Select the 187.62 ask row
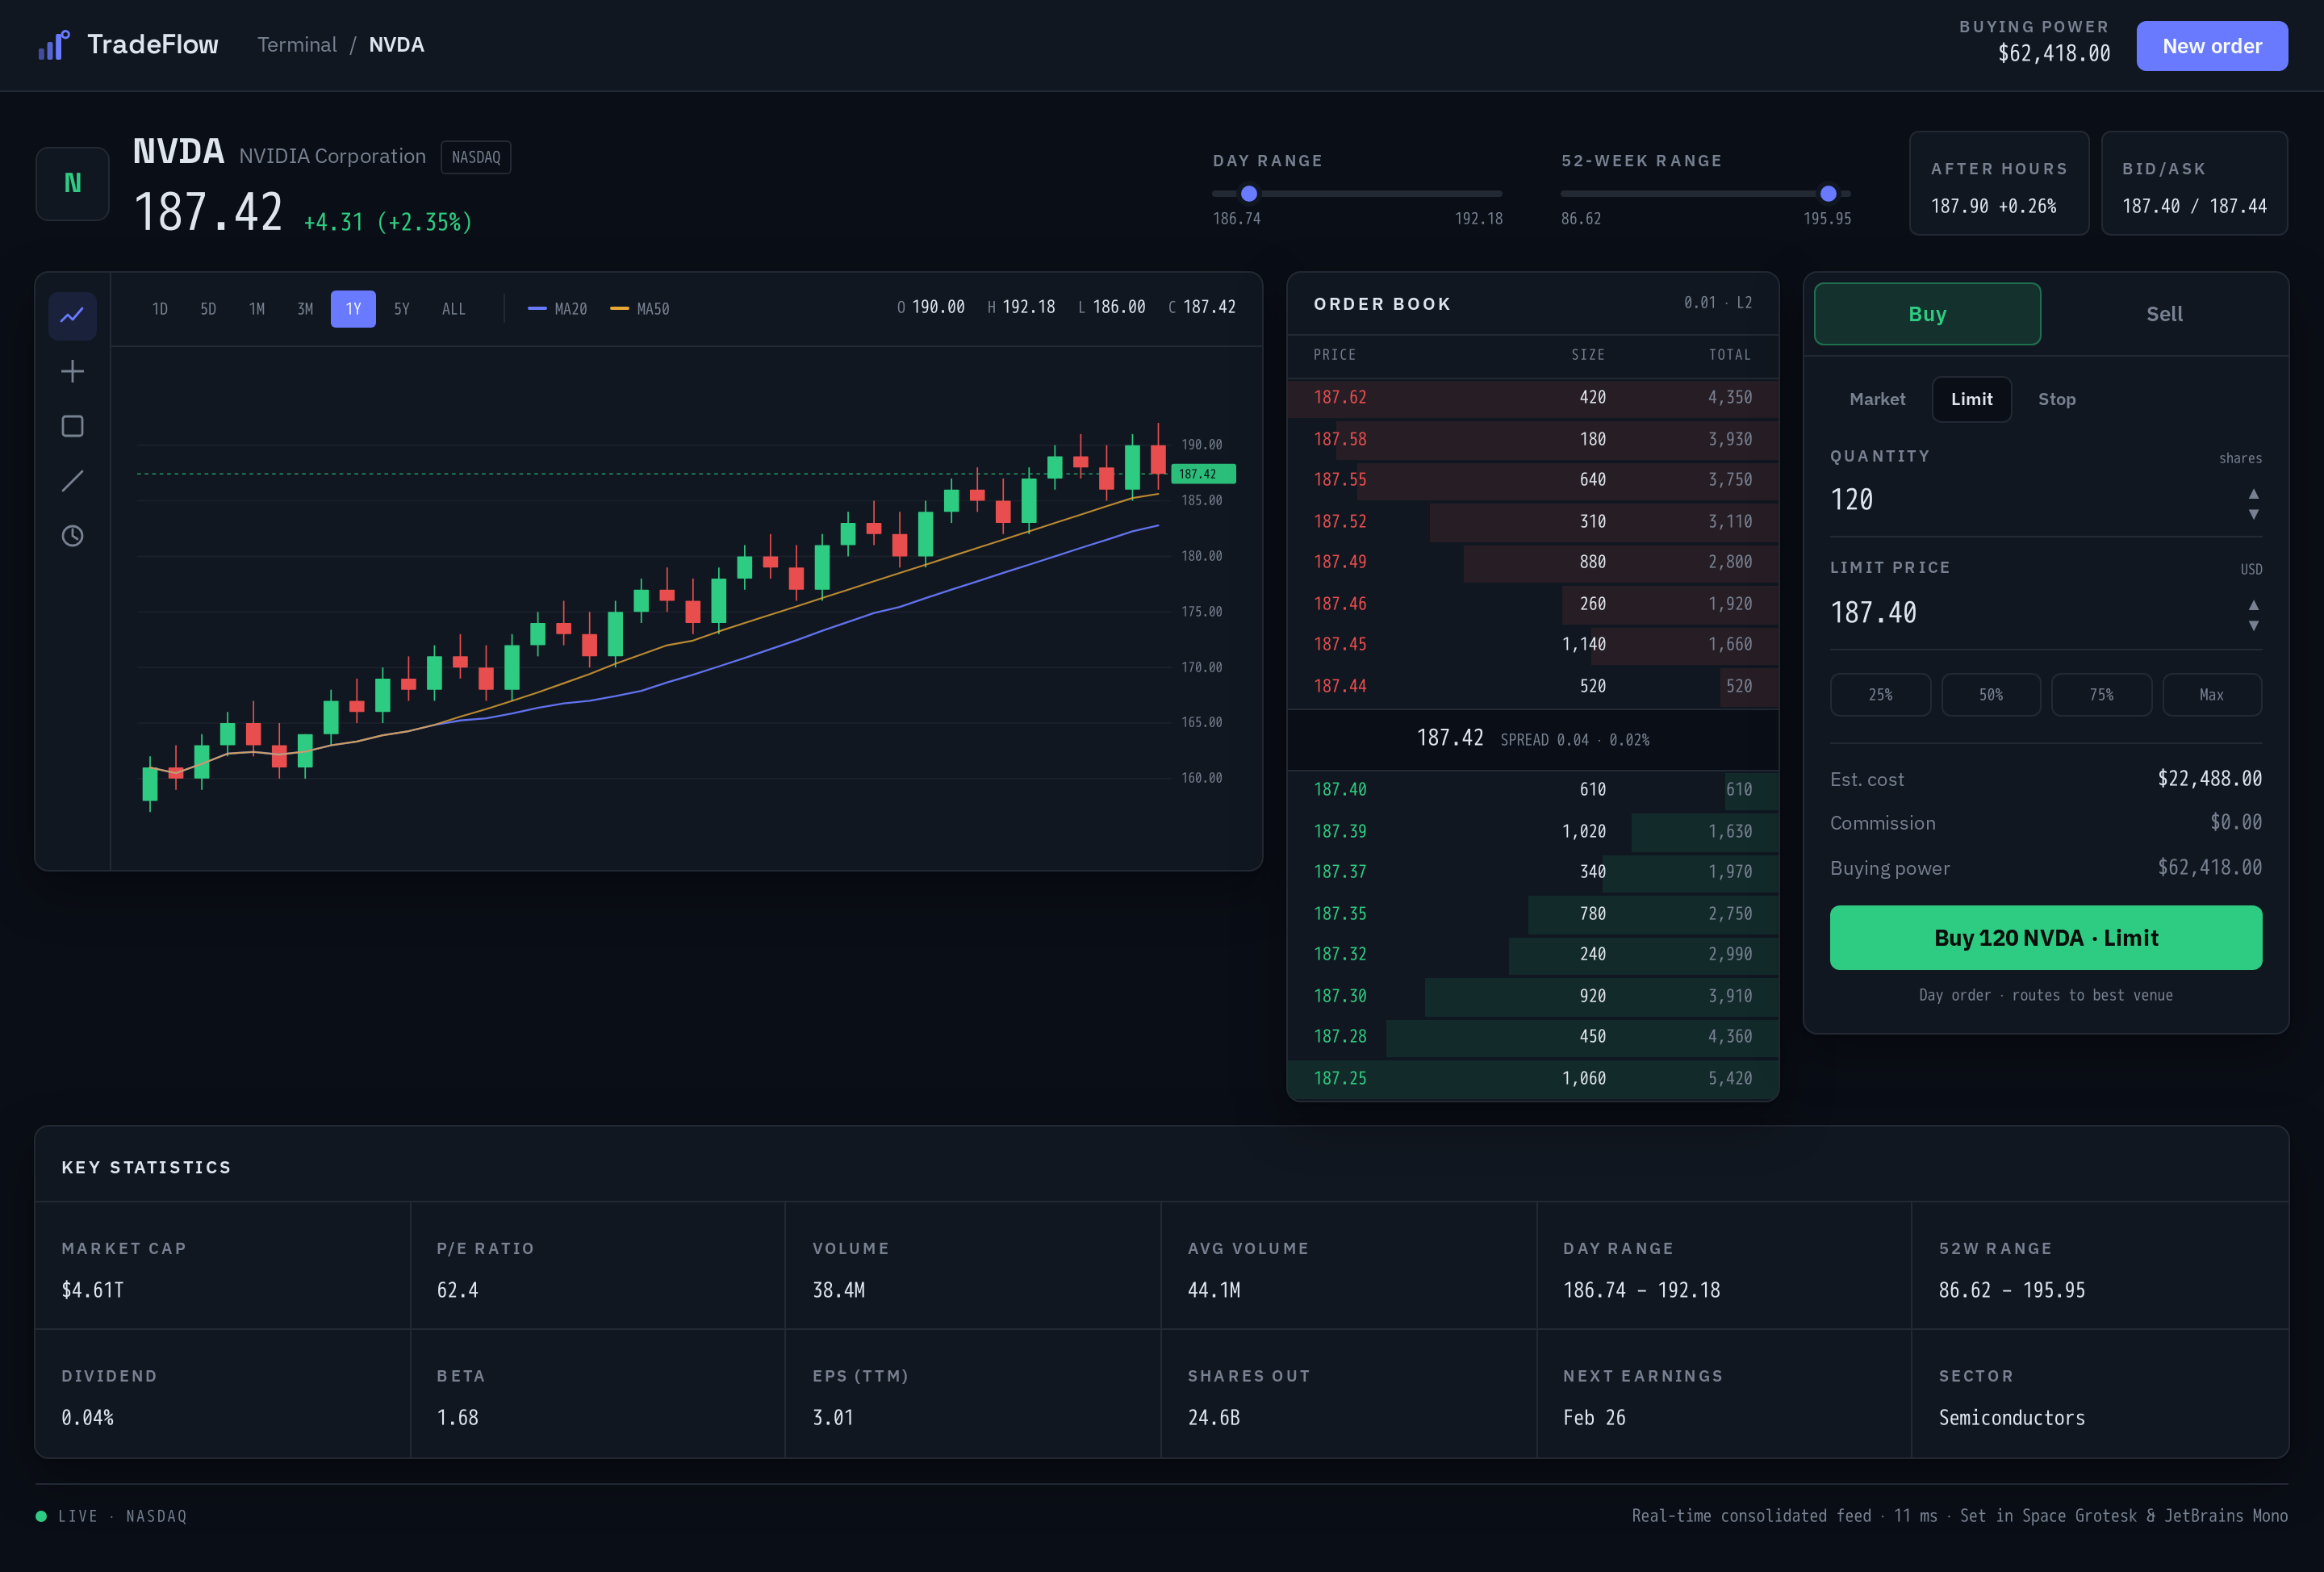The height and width of the screenshot is (1572, 2324). 1533,398
